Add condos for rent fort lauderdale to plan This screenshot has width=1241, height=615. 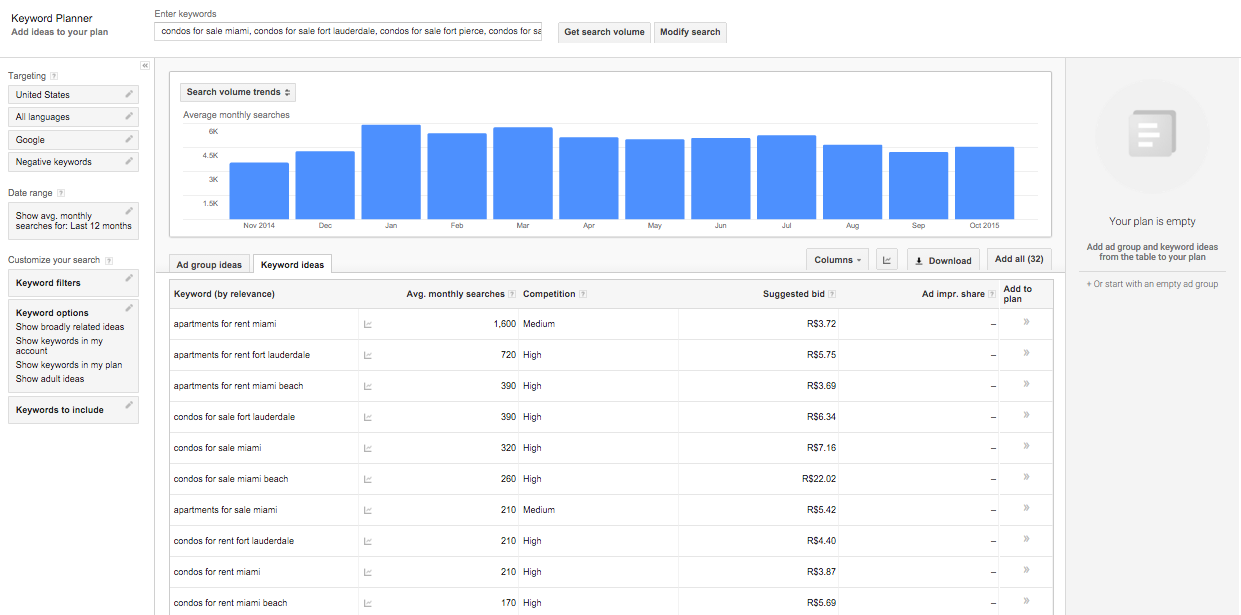[x=1026, y=539]
